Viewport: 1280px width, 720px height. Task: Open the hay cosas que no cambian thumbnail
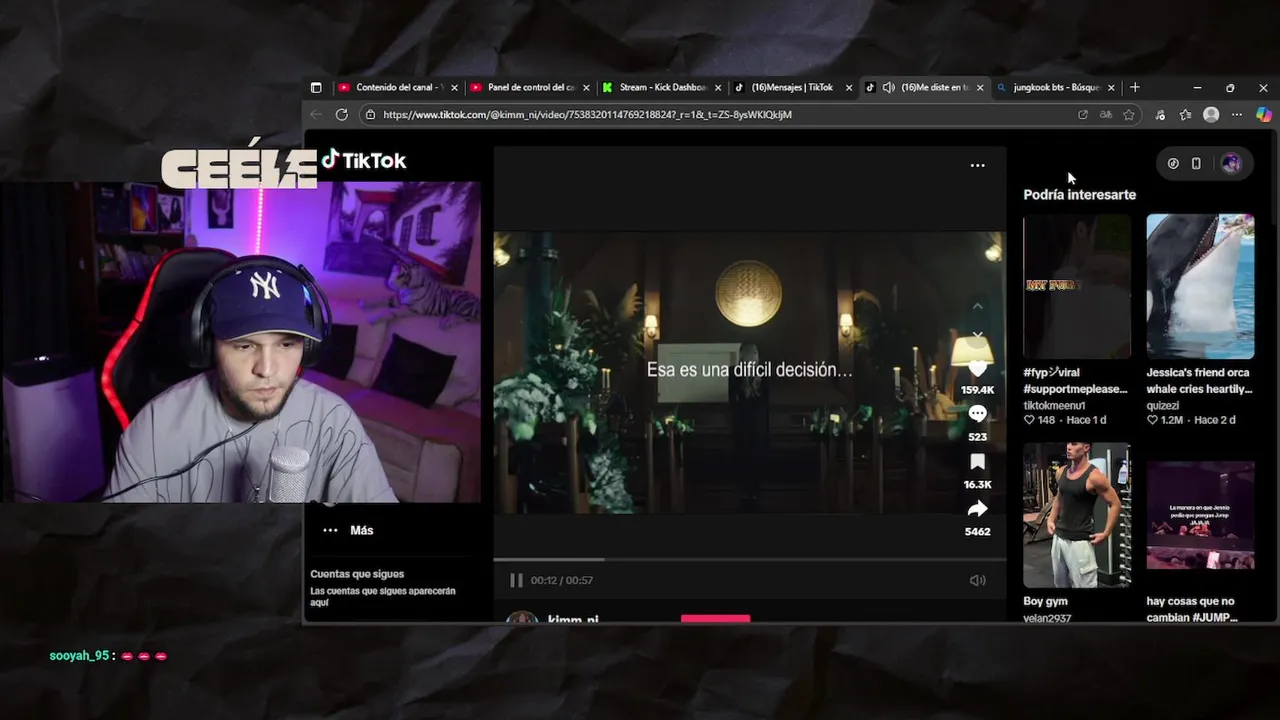pos(1200,515)
